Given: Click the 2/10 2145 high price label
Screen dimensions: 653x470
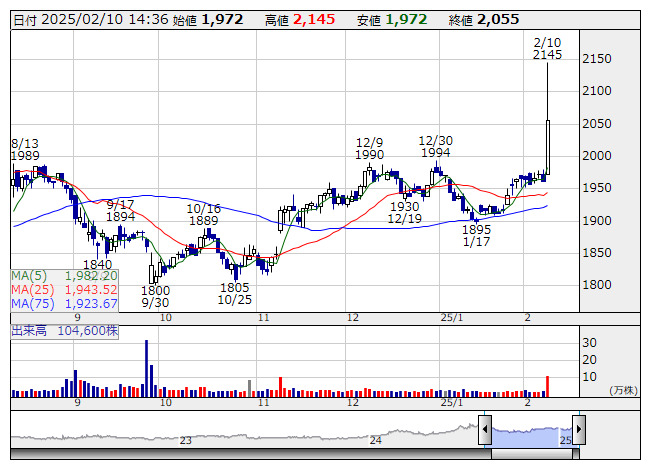Looking at the screenshot, I should pos(547,49).
